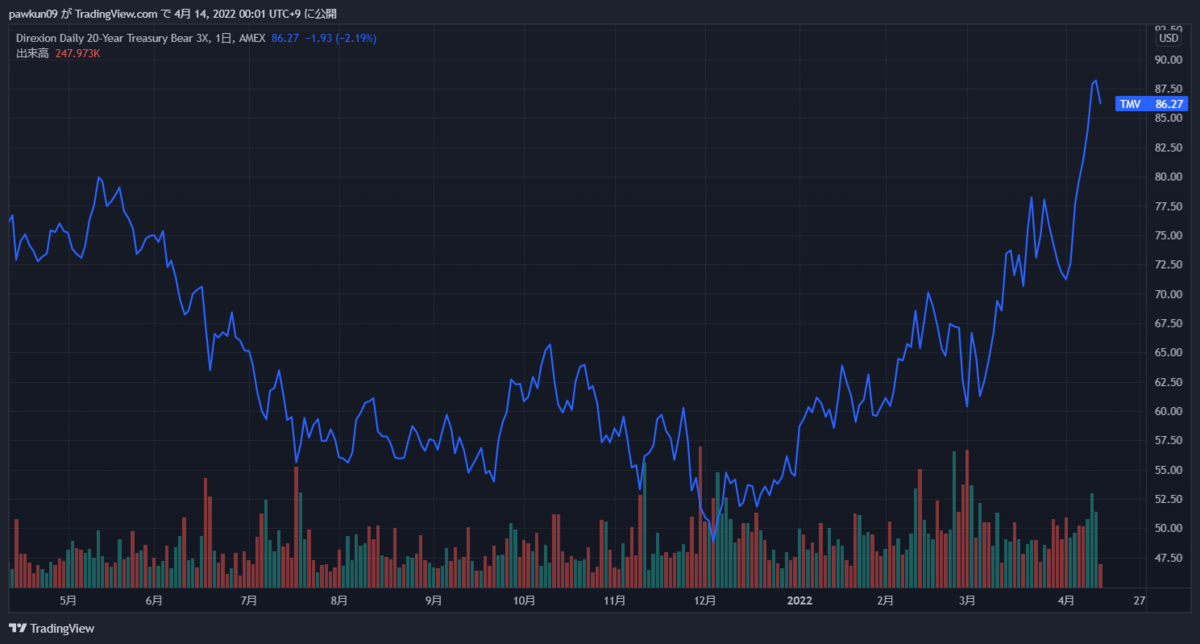Click the 47.50 price axis label
The image size is (1200, 644).
(1170, 558)
